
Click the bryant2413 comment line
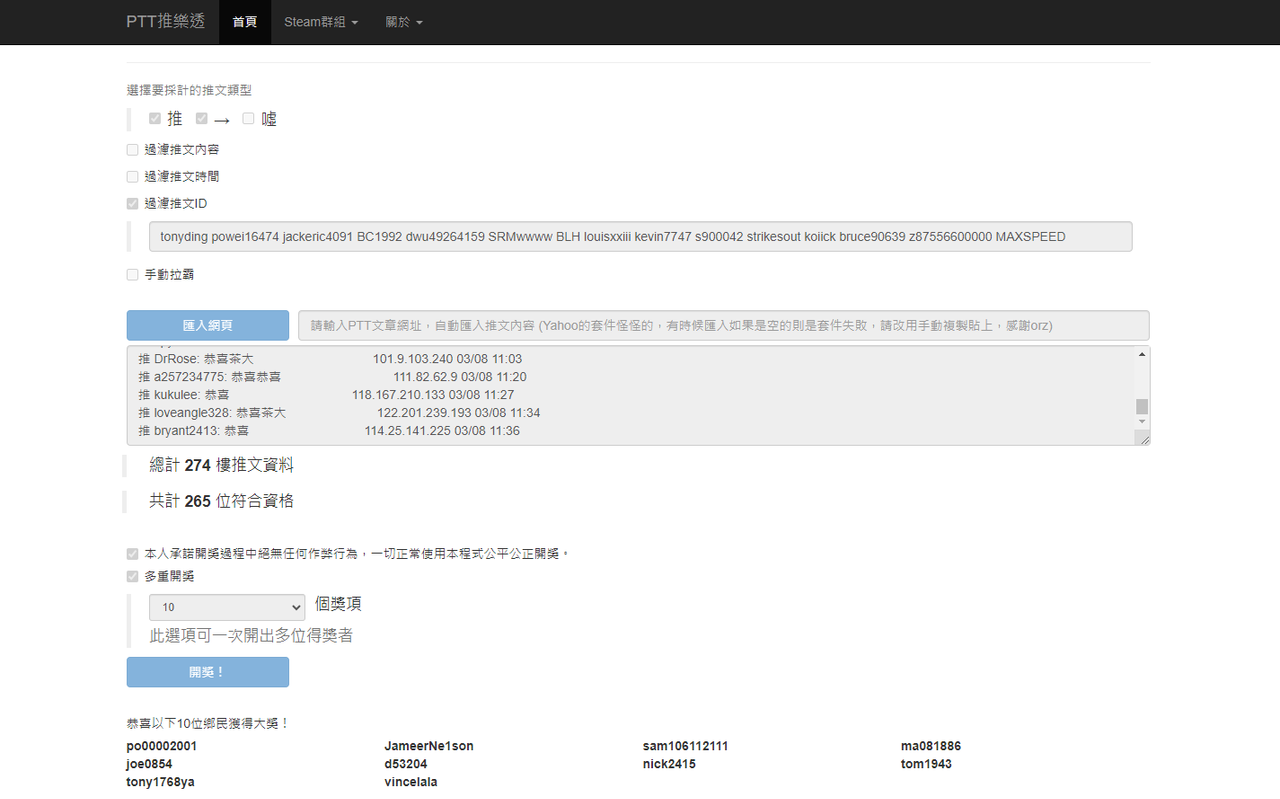pos(329,431)
